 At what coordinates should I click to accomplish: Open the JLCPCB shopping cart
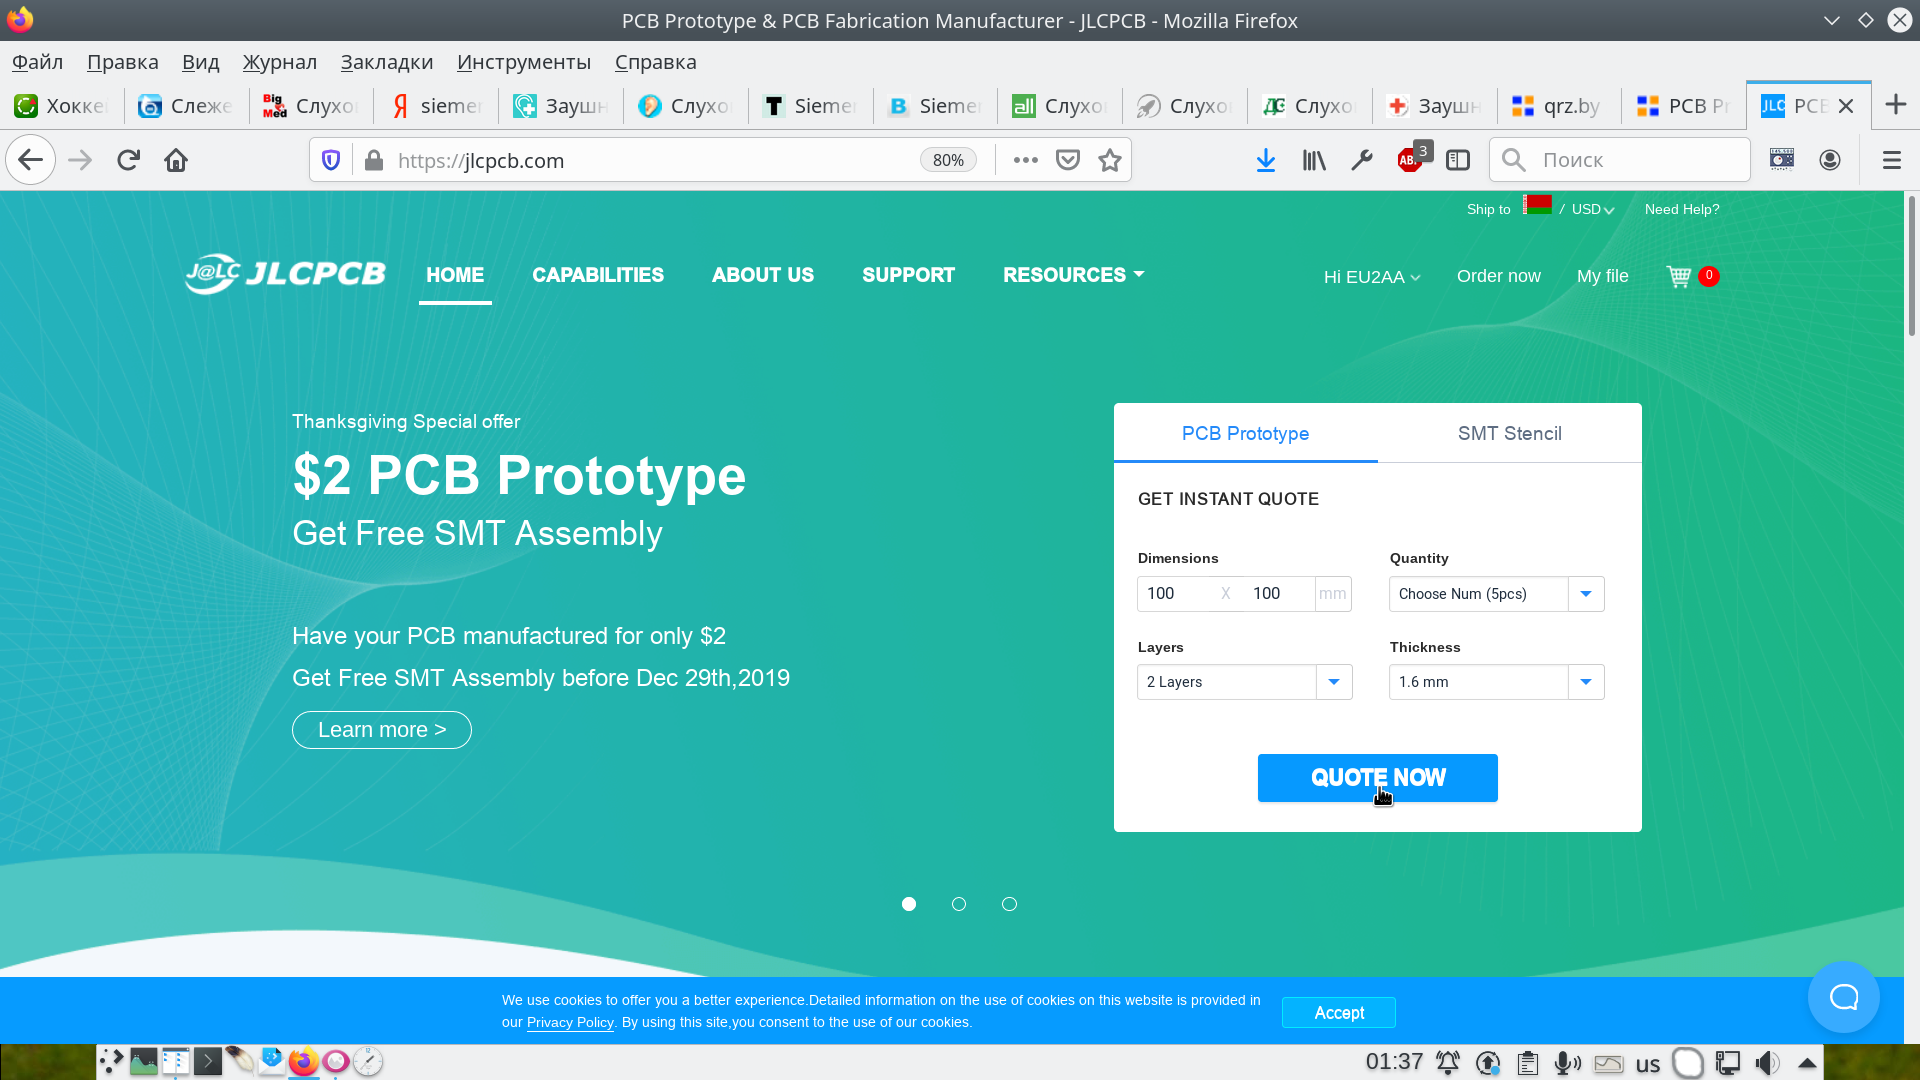coord(1679,277)
